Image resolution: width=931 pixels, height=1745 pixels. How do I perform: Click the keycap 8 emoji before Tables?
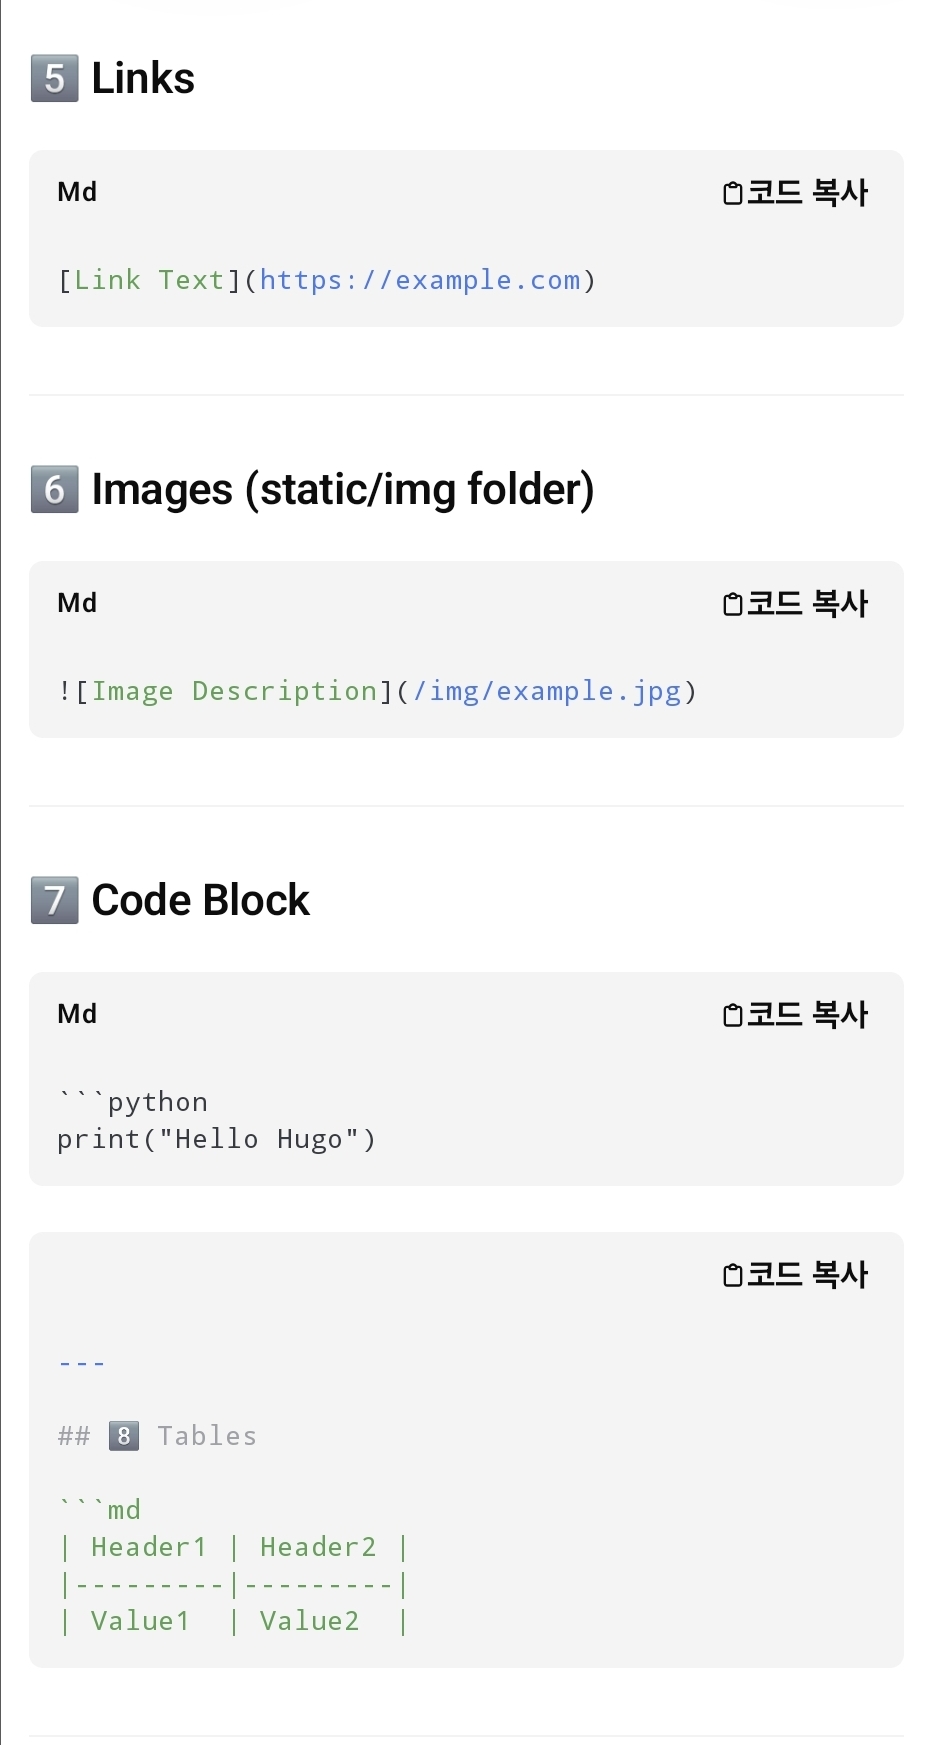(x=124, y=1436)
